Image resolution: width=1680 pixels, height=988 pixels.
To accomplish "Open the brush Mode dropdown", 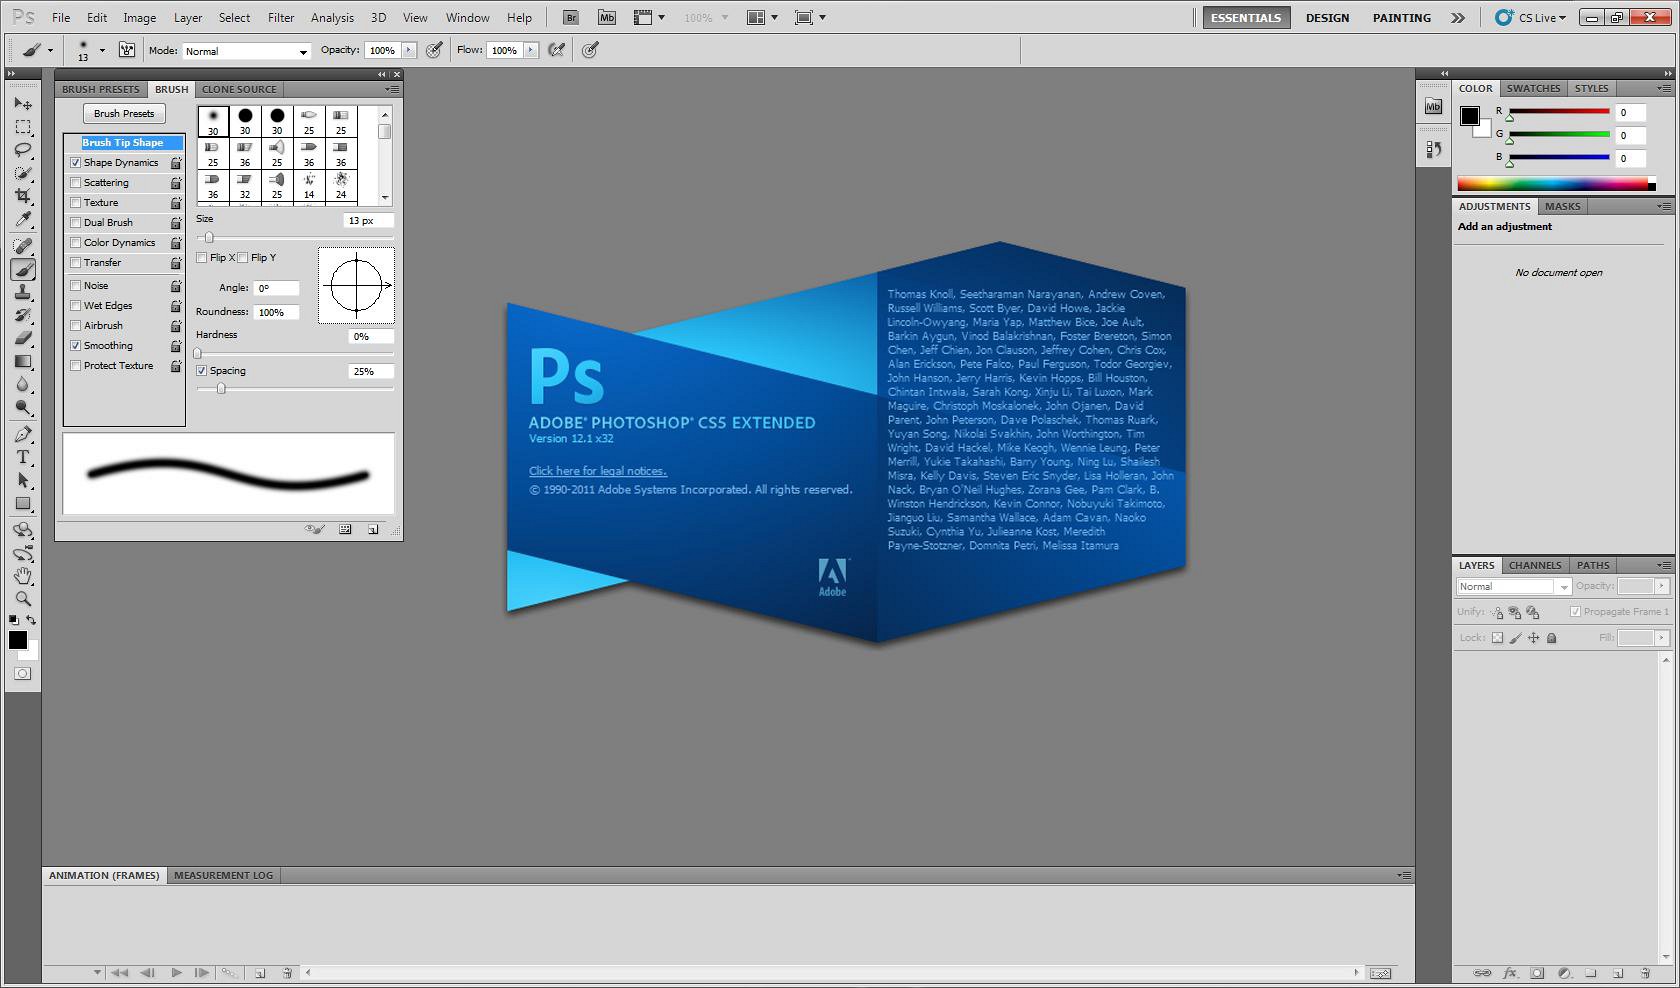I will (246, 51).
